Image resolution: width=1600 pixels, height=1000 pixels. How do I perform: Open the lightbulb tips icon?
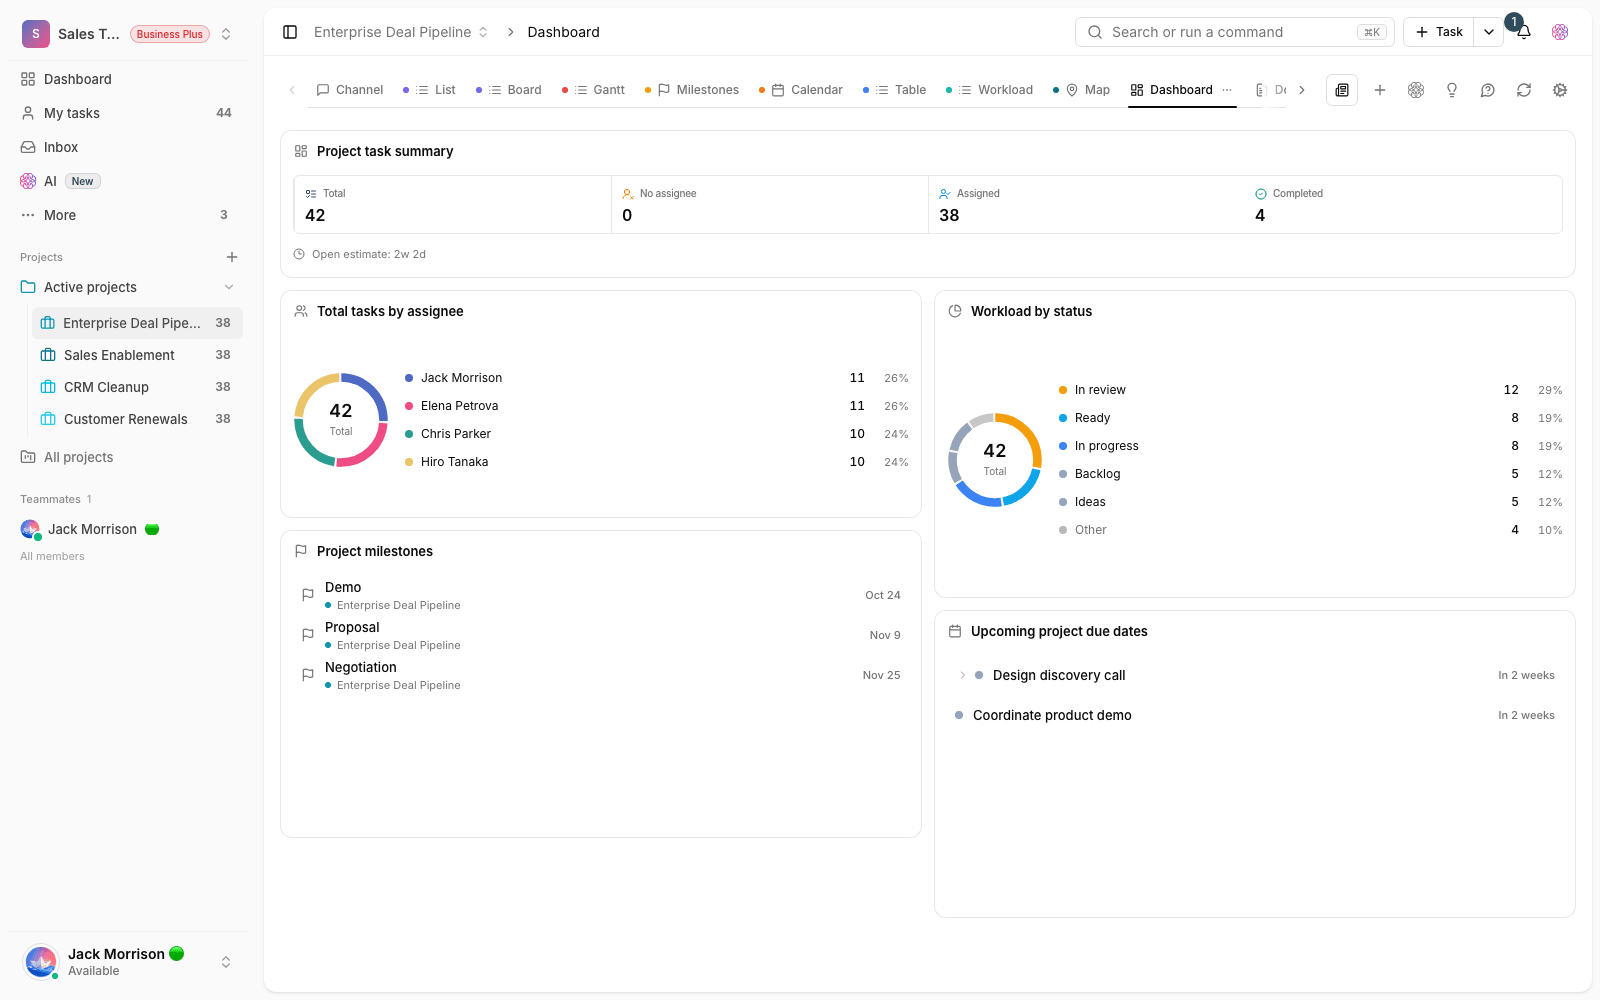click(1452, 90)
